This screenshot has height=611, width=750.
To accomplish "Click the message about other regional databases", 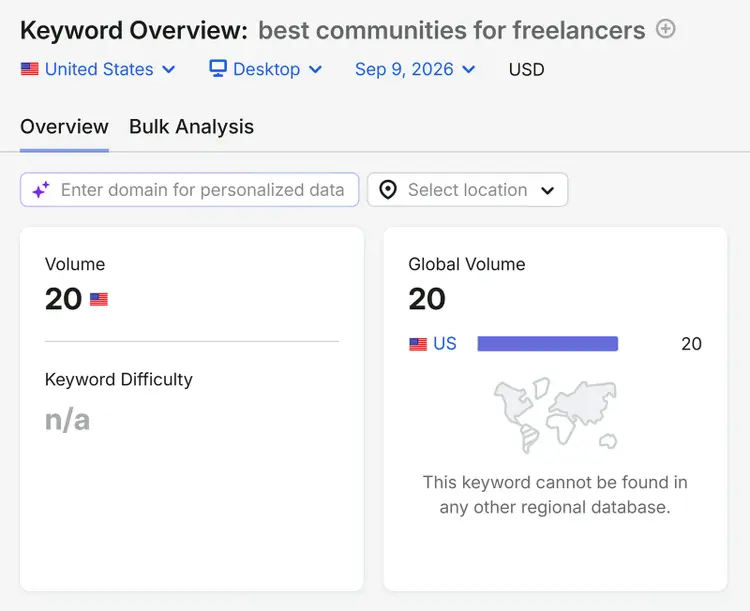I will [555, 495].
